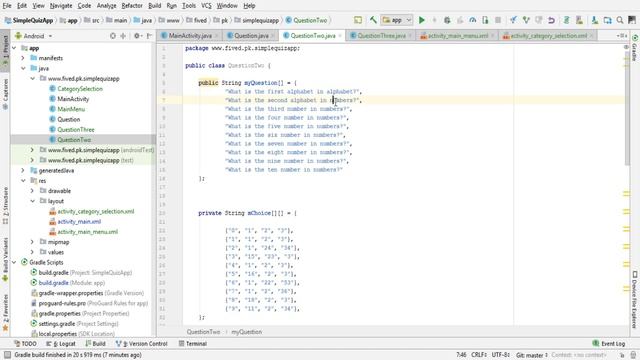
Task: Click CRLF line separator in status bar
Action: click(x=478, y=355)
